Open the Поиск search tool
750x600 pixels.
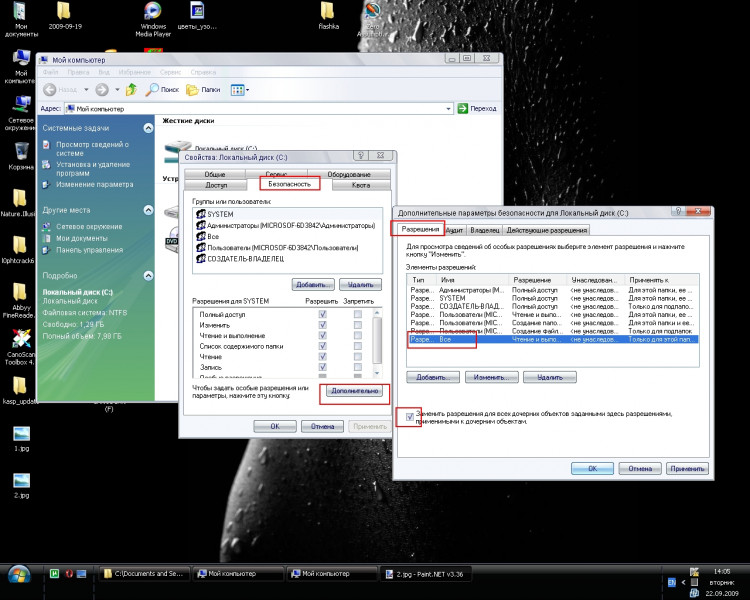162,89
